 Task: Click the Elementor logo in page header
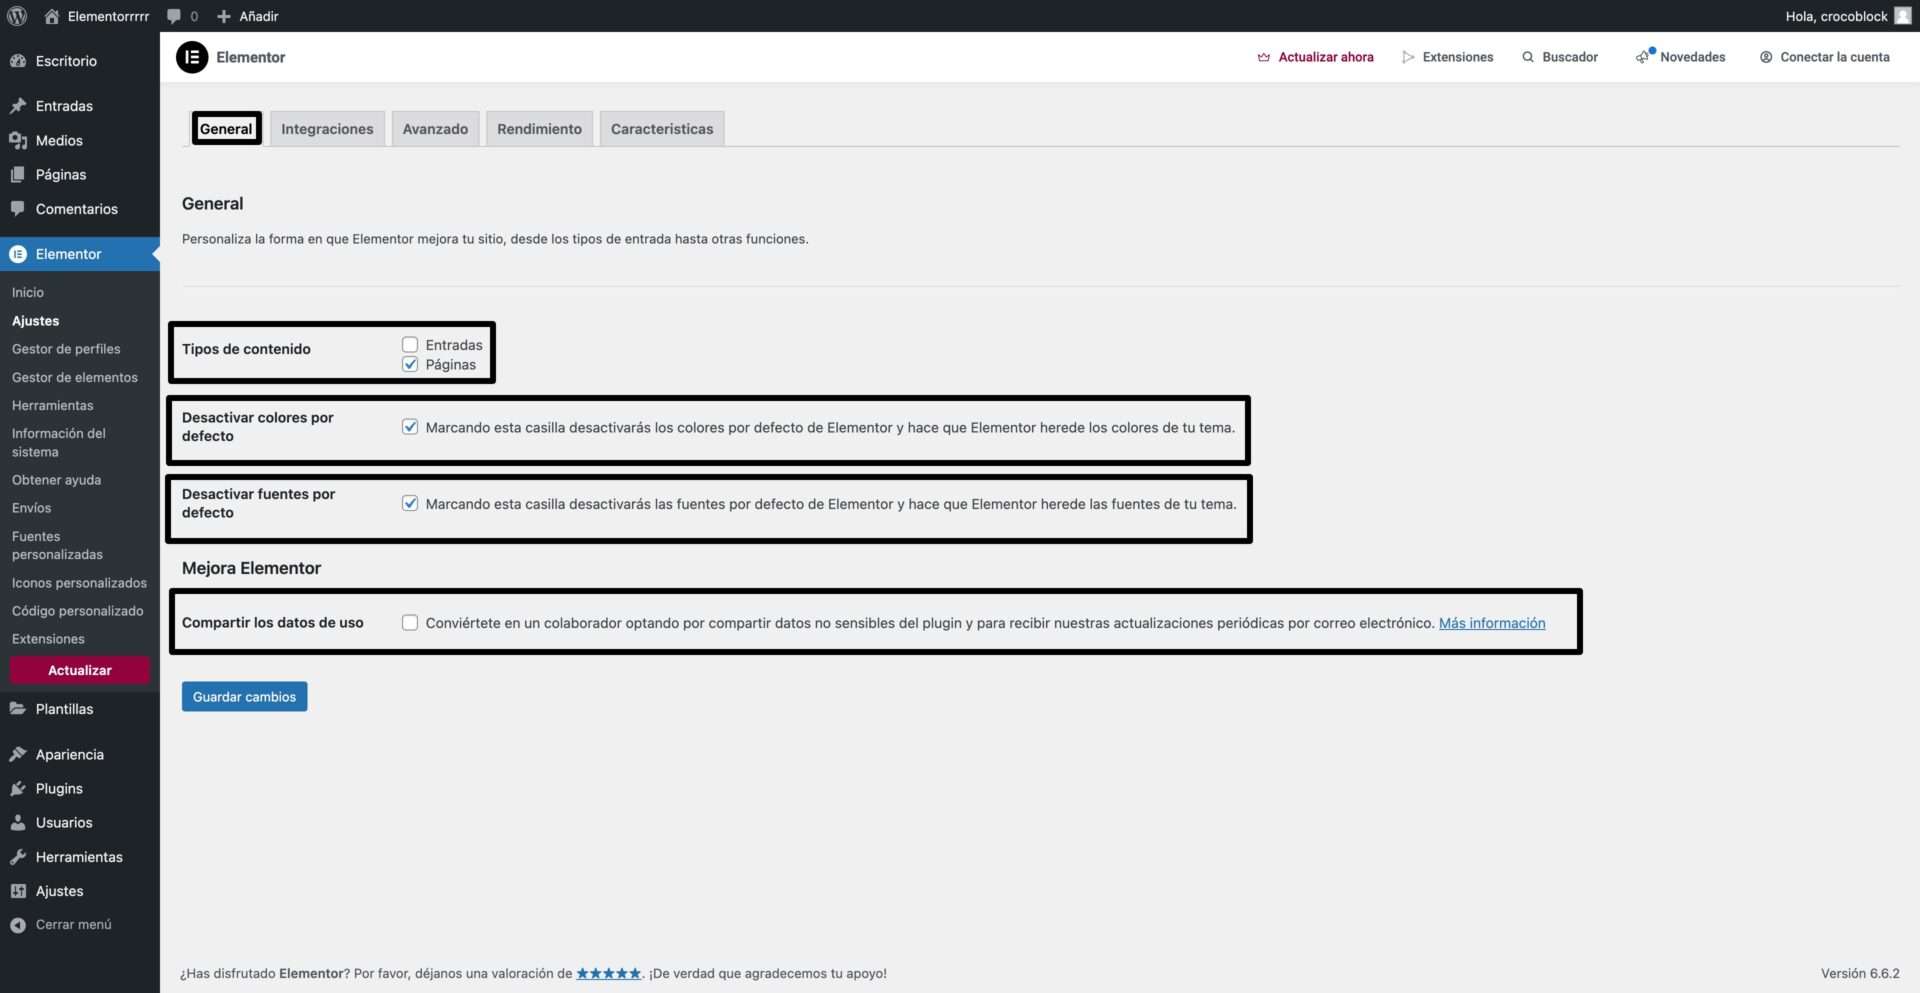click(x=192, y=57)
